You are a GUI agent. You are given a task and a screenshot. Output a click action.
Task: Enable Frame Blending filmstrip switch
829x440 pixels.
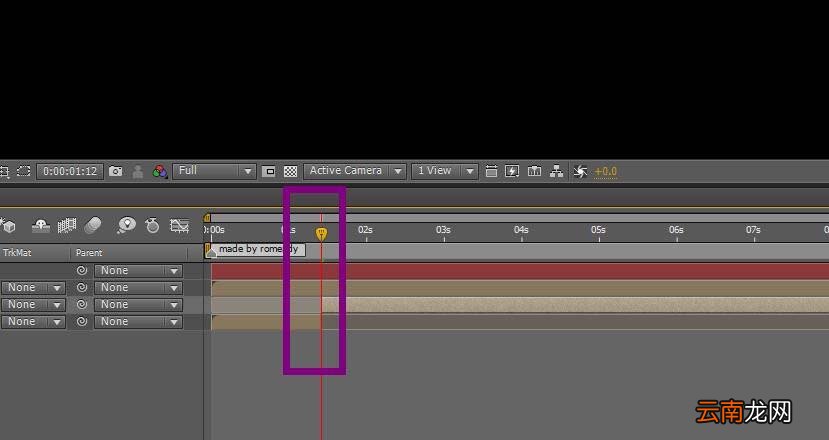coord(67,226)
